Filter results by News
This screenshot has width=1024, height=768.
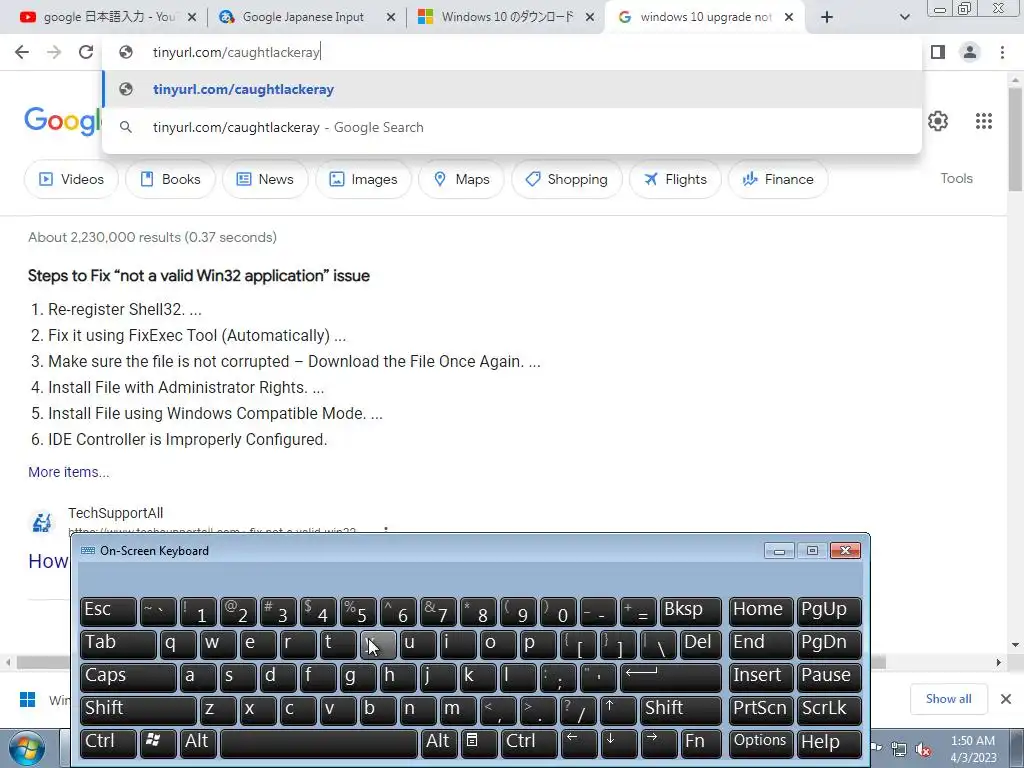point(265,179)
